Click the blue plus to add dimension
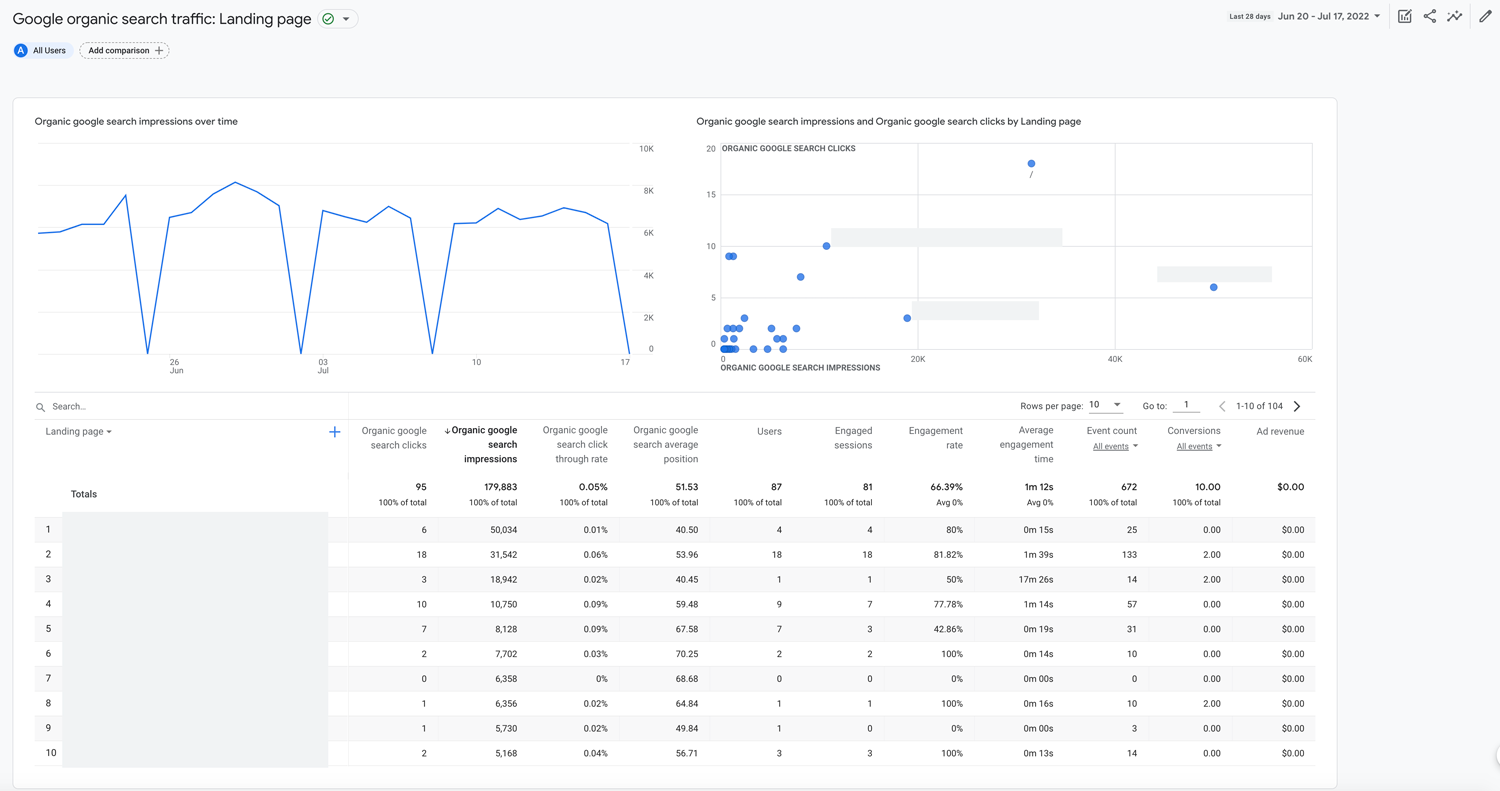Image resolution: width=1500 pixels, height=791 pixels. (334, 432)
